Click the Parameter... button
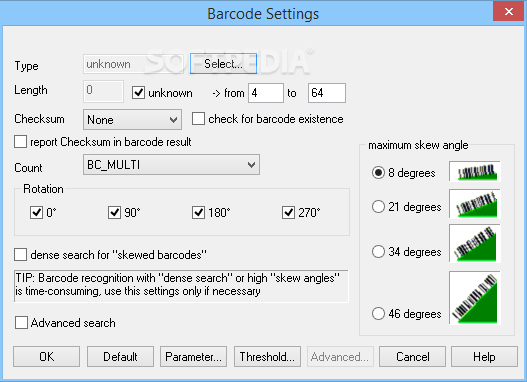Image resolution: width=527 pixels, height=382 pixels. (x=194, y=356)
